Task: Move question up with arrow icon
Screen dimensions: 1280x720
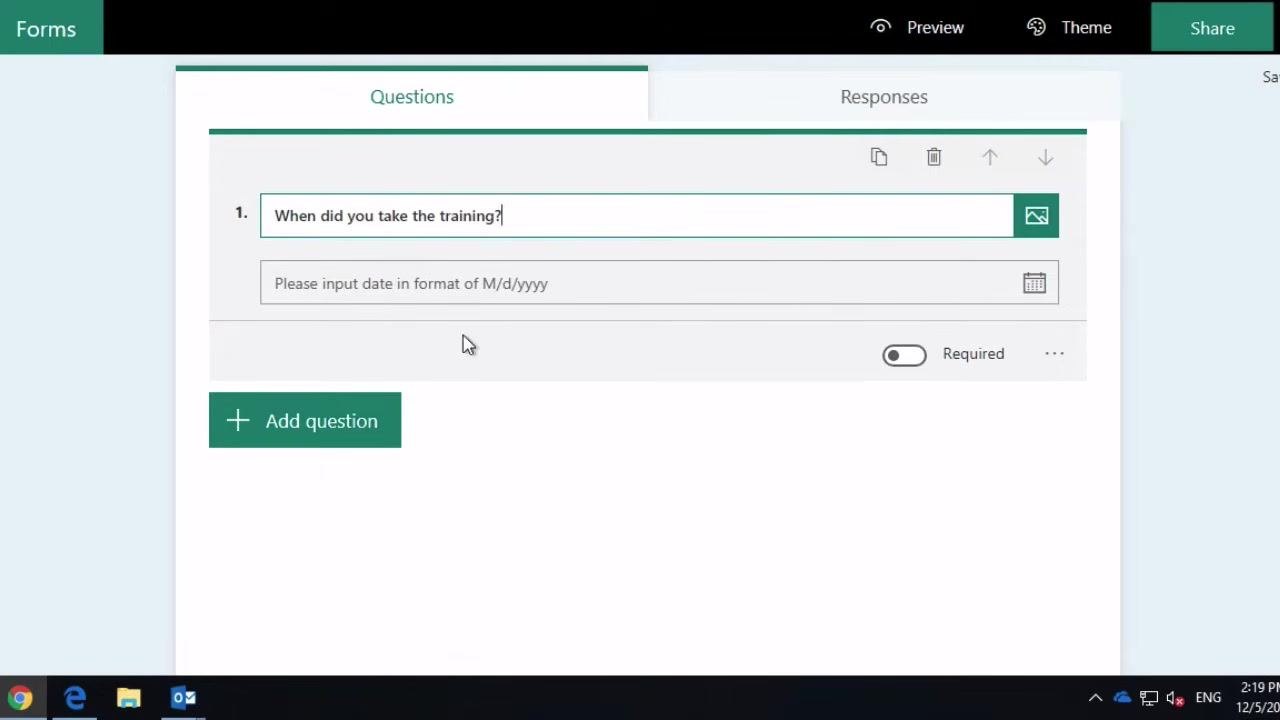Action: pyautogui.click(x=990, y=157)
